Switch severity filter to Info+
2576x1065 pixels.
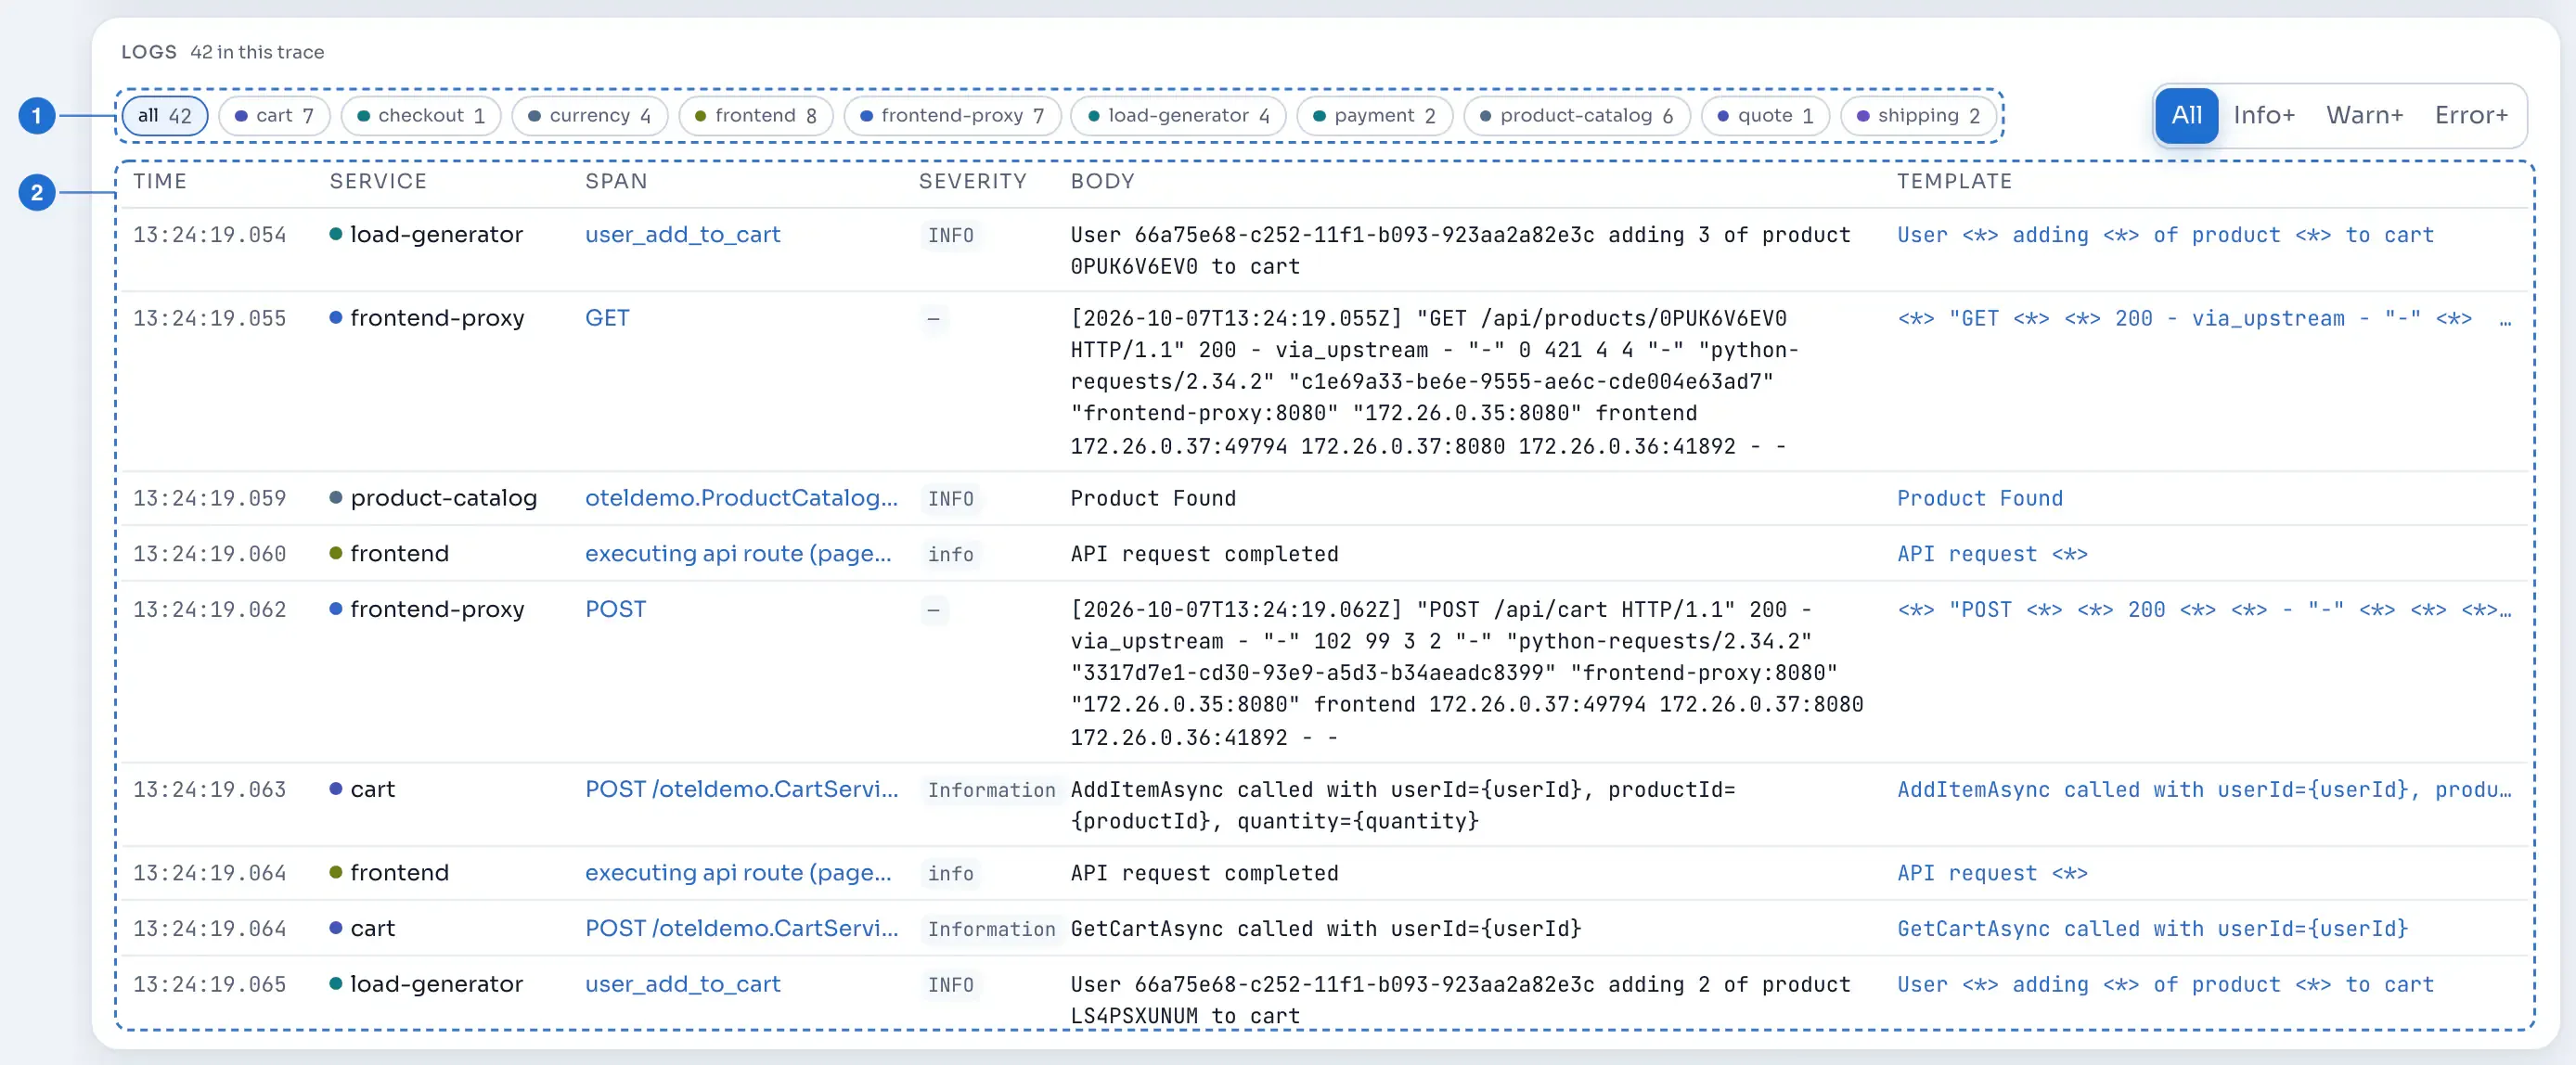point(2264,116)
